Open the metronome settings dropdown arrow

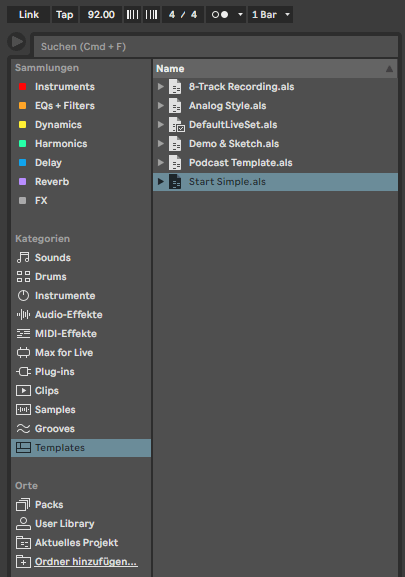(x=240, y=15)
